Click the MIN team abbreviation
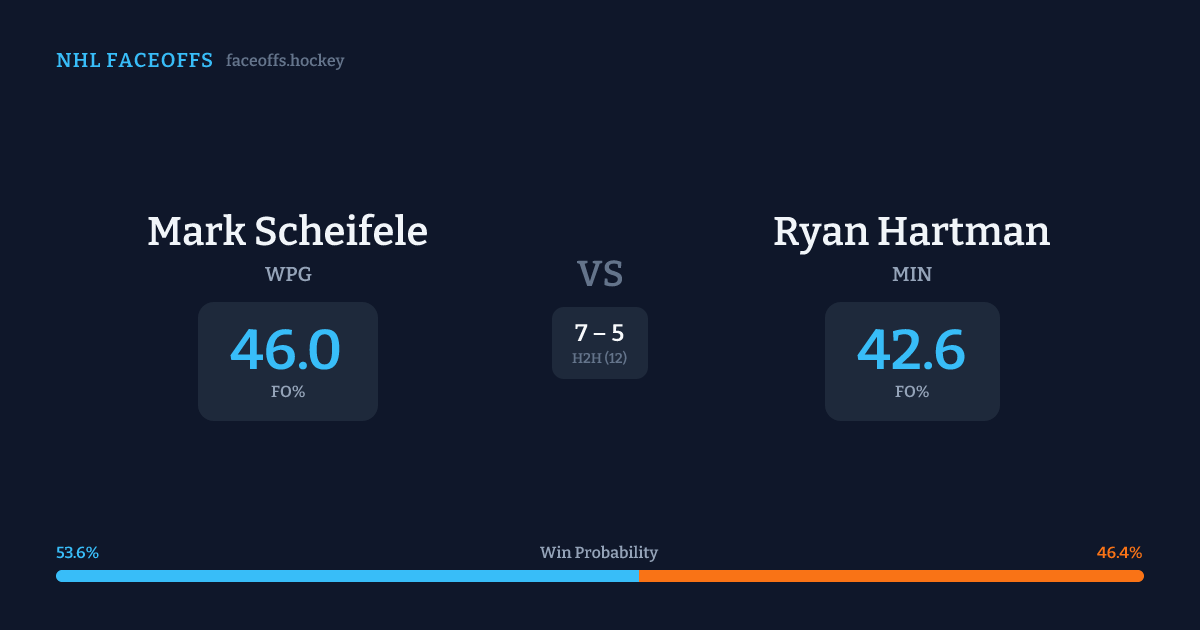This screenshot has height=630, width=1200. [x=912, y=274]
